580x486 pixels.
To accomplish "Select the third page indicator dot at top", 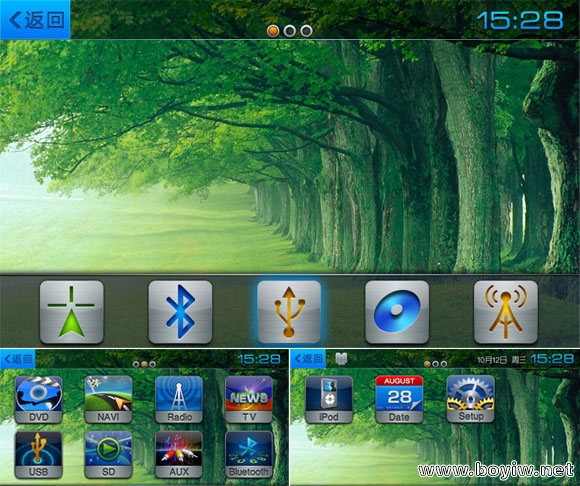I will point(306,31).
